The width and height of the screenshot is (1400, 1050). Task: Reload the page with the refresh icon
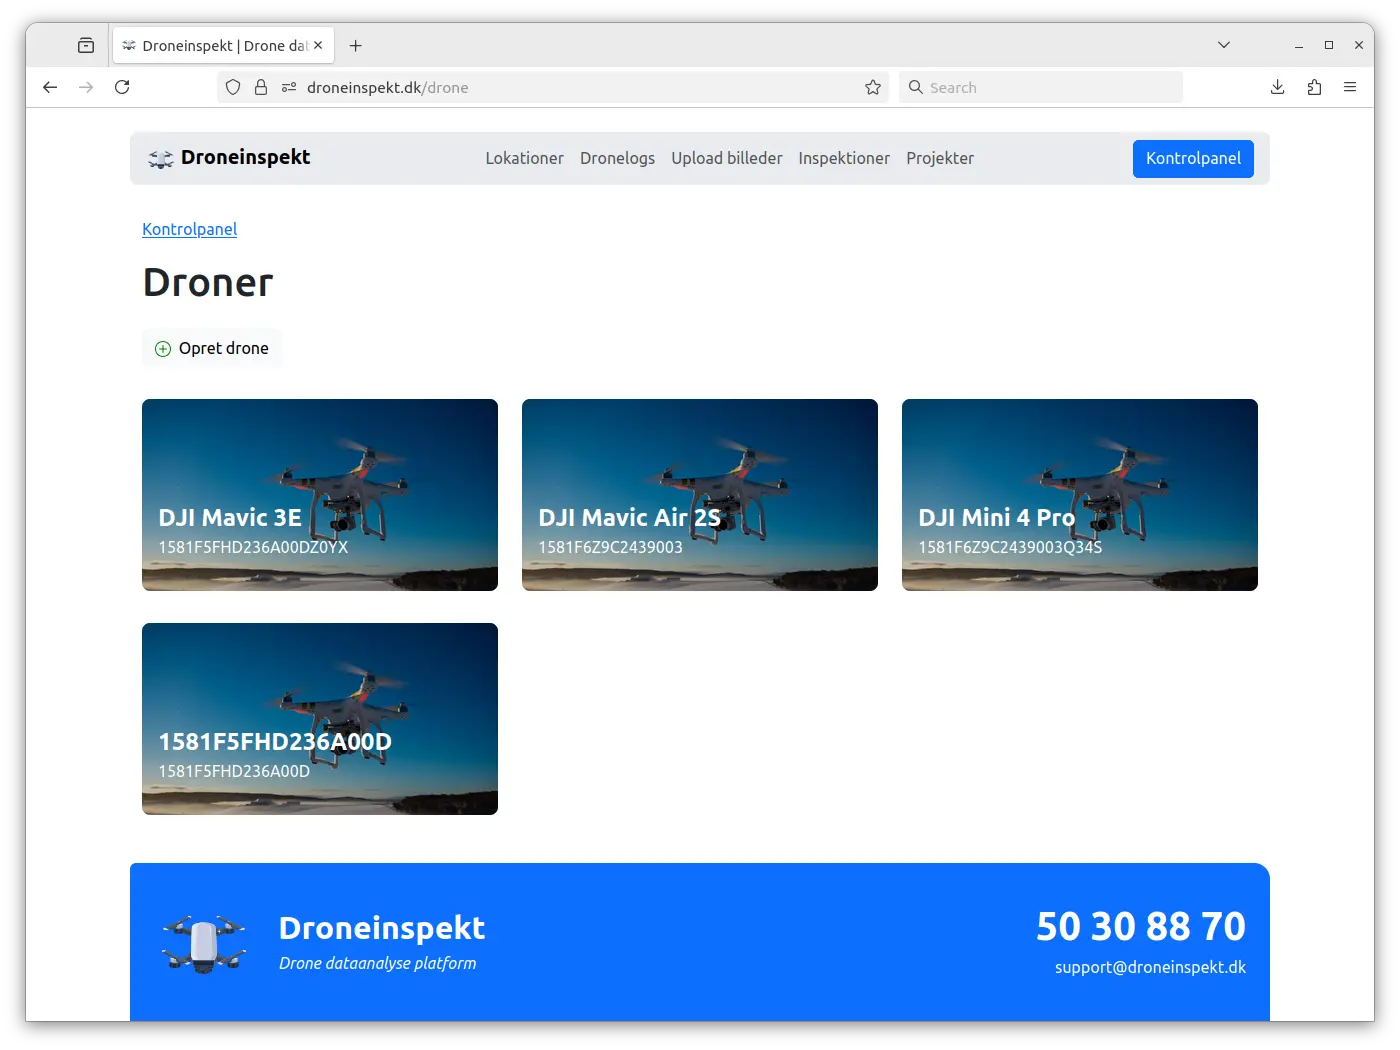click(122, 87)
